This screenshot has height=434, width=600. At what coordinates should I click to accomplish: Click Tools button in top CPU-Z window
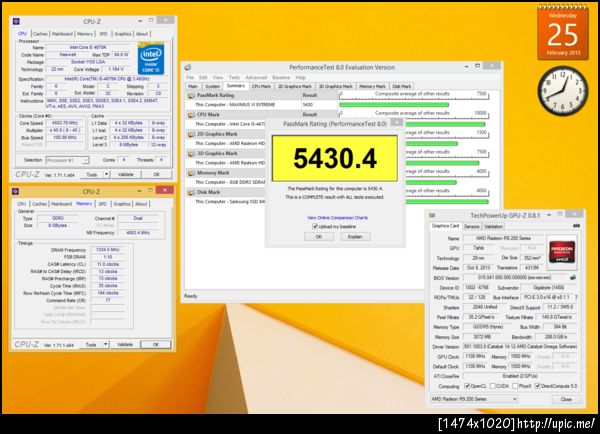92,175
